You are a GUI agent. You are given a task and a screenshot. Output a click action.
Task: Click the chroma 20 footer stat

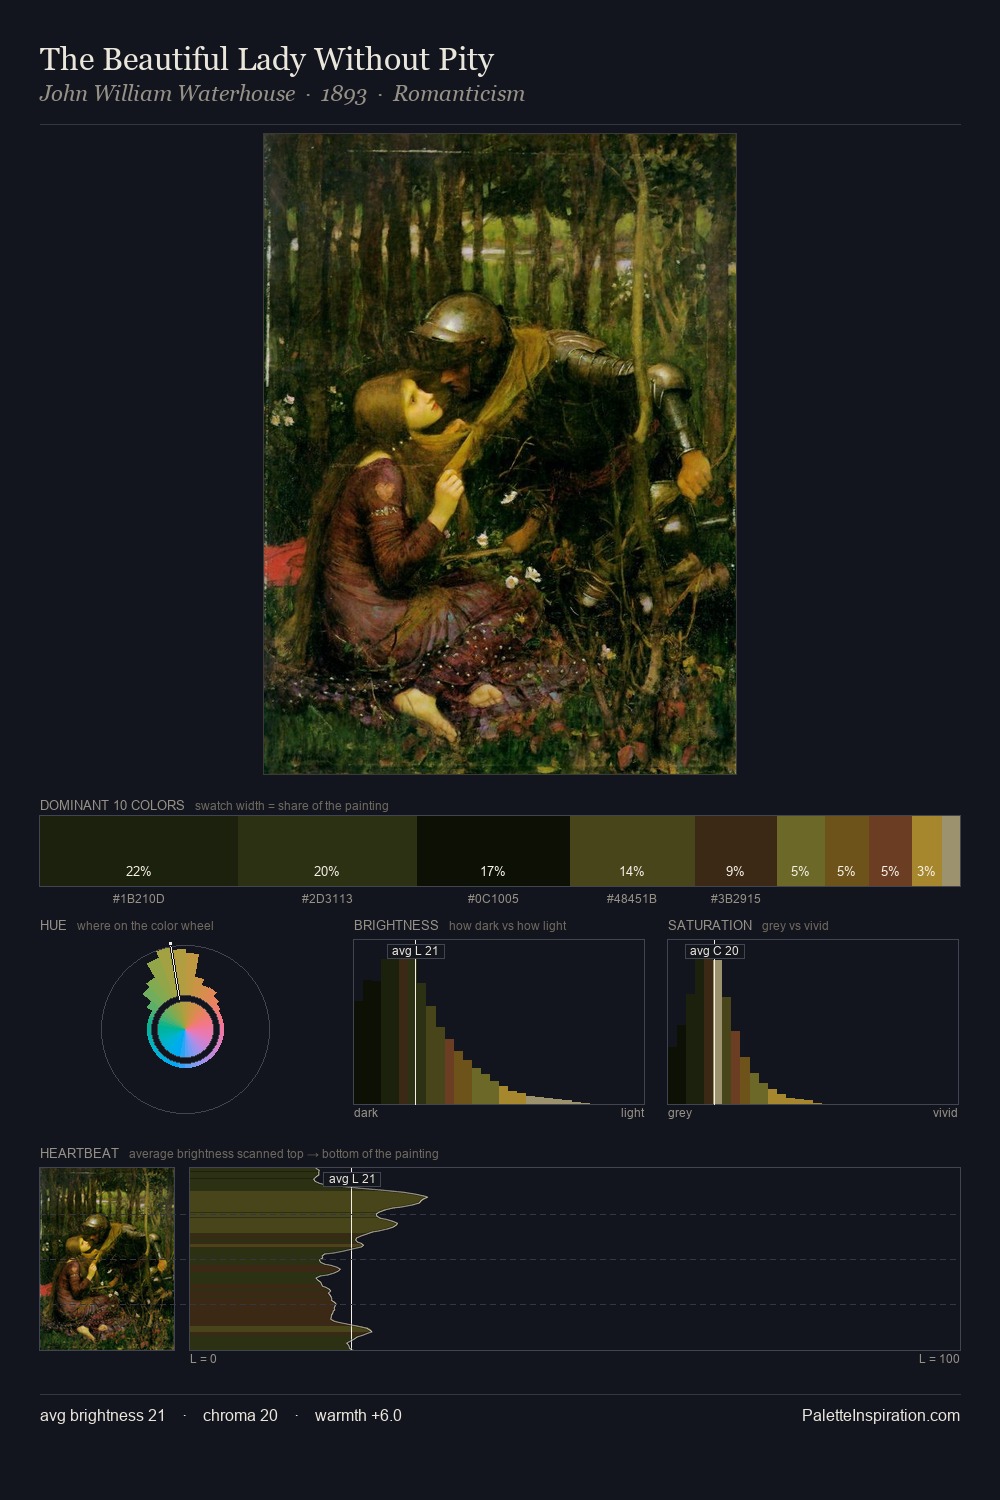point(240,1415)
